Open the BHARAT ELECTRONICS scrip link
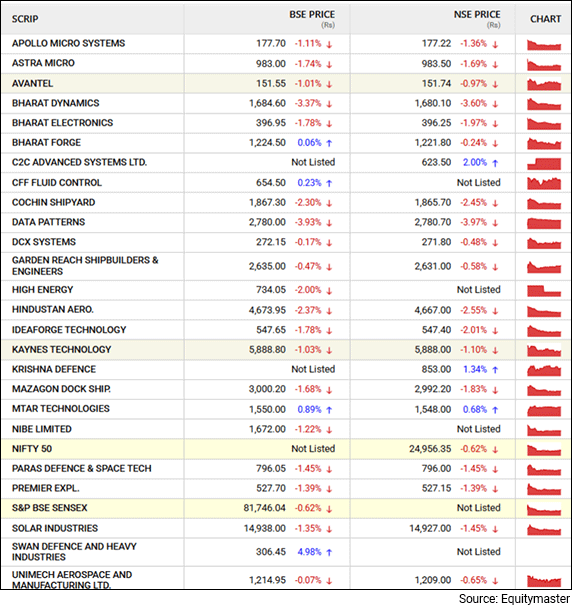Image resolution: width=572 pixels, height=610 pixels. (62, 123)
